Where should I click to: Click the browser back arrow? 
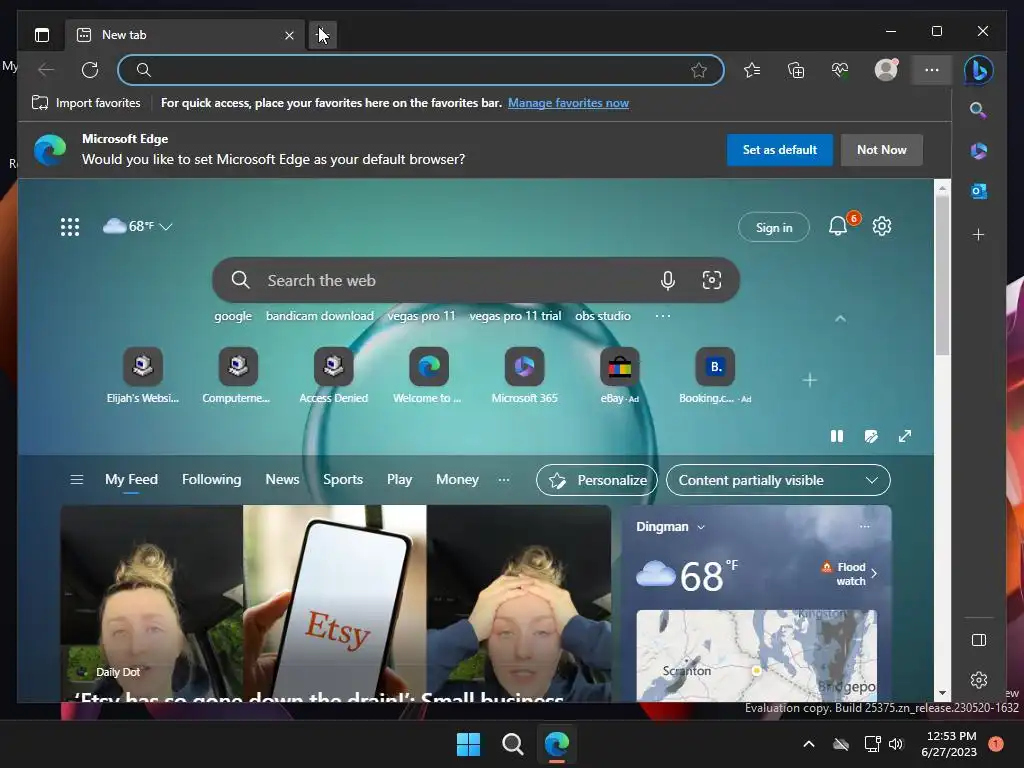[x=46, y=70]
